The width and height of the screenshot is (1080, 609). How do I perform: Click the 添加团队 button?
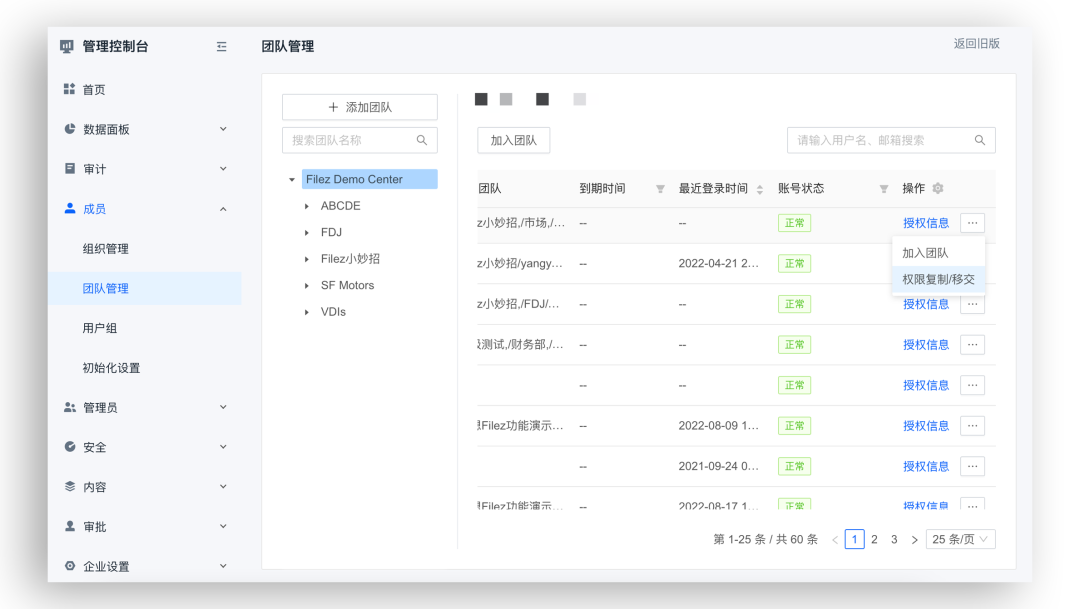(360, 107)
